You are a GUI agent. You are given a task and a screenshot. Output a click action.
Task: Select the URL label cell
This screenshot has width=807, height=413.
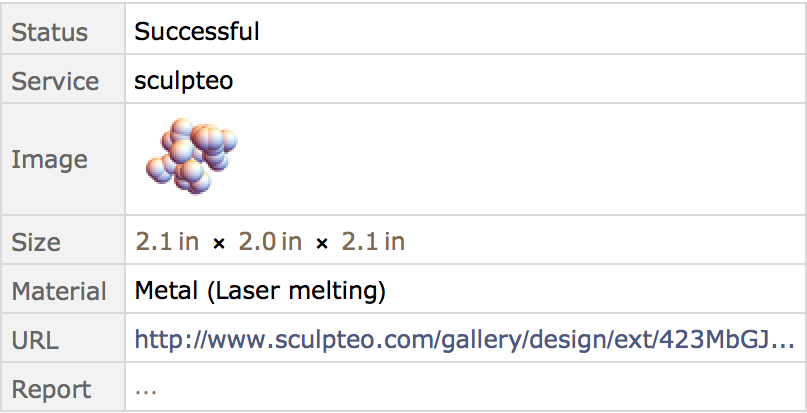pyautogui.click(x=63, y=337)
